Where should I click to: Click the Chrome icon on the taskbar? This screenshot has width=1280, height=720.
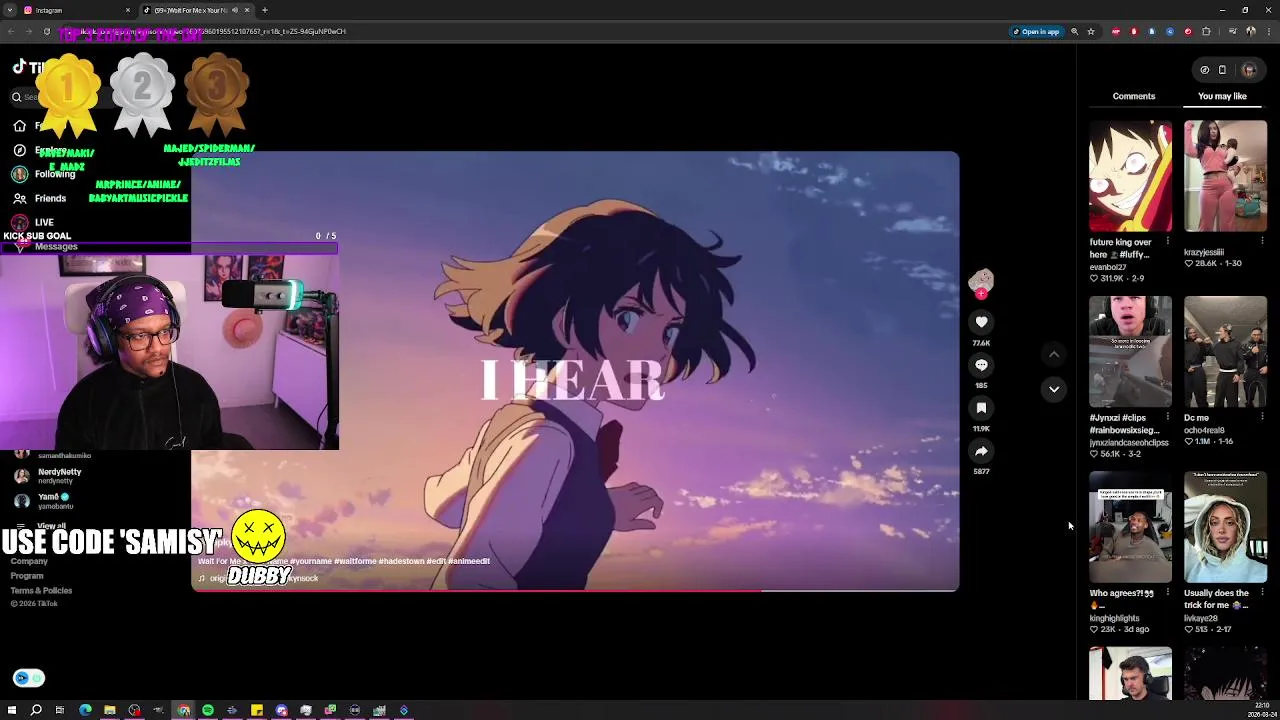point(184,710)
